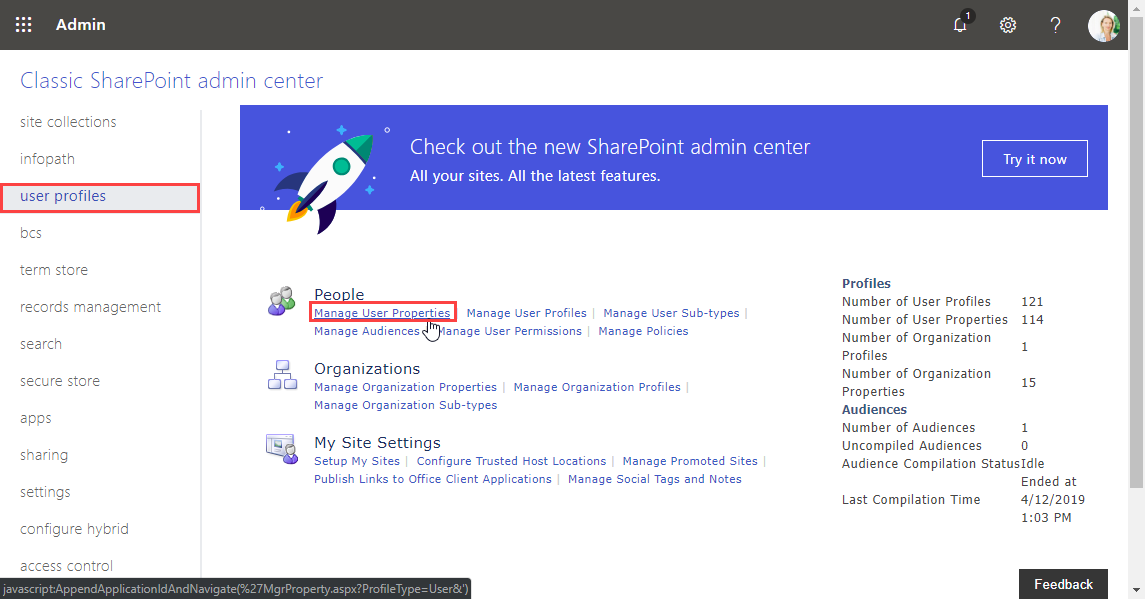The height and width of the screenshot is (599, 1145).
Task: Open the settings gear icon
Action: pyautogui.click(x=1008, y=25)
